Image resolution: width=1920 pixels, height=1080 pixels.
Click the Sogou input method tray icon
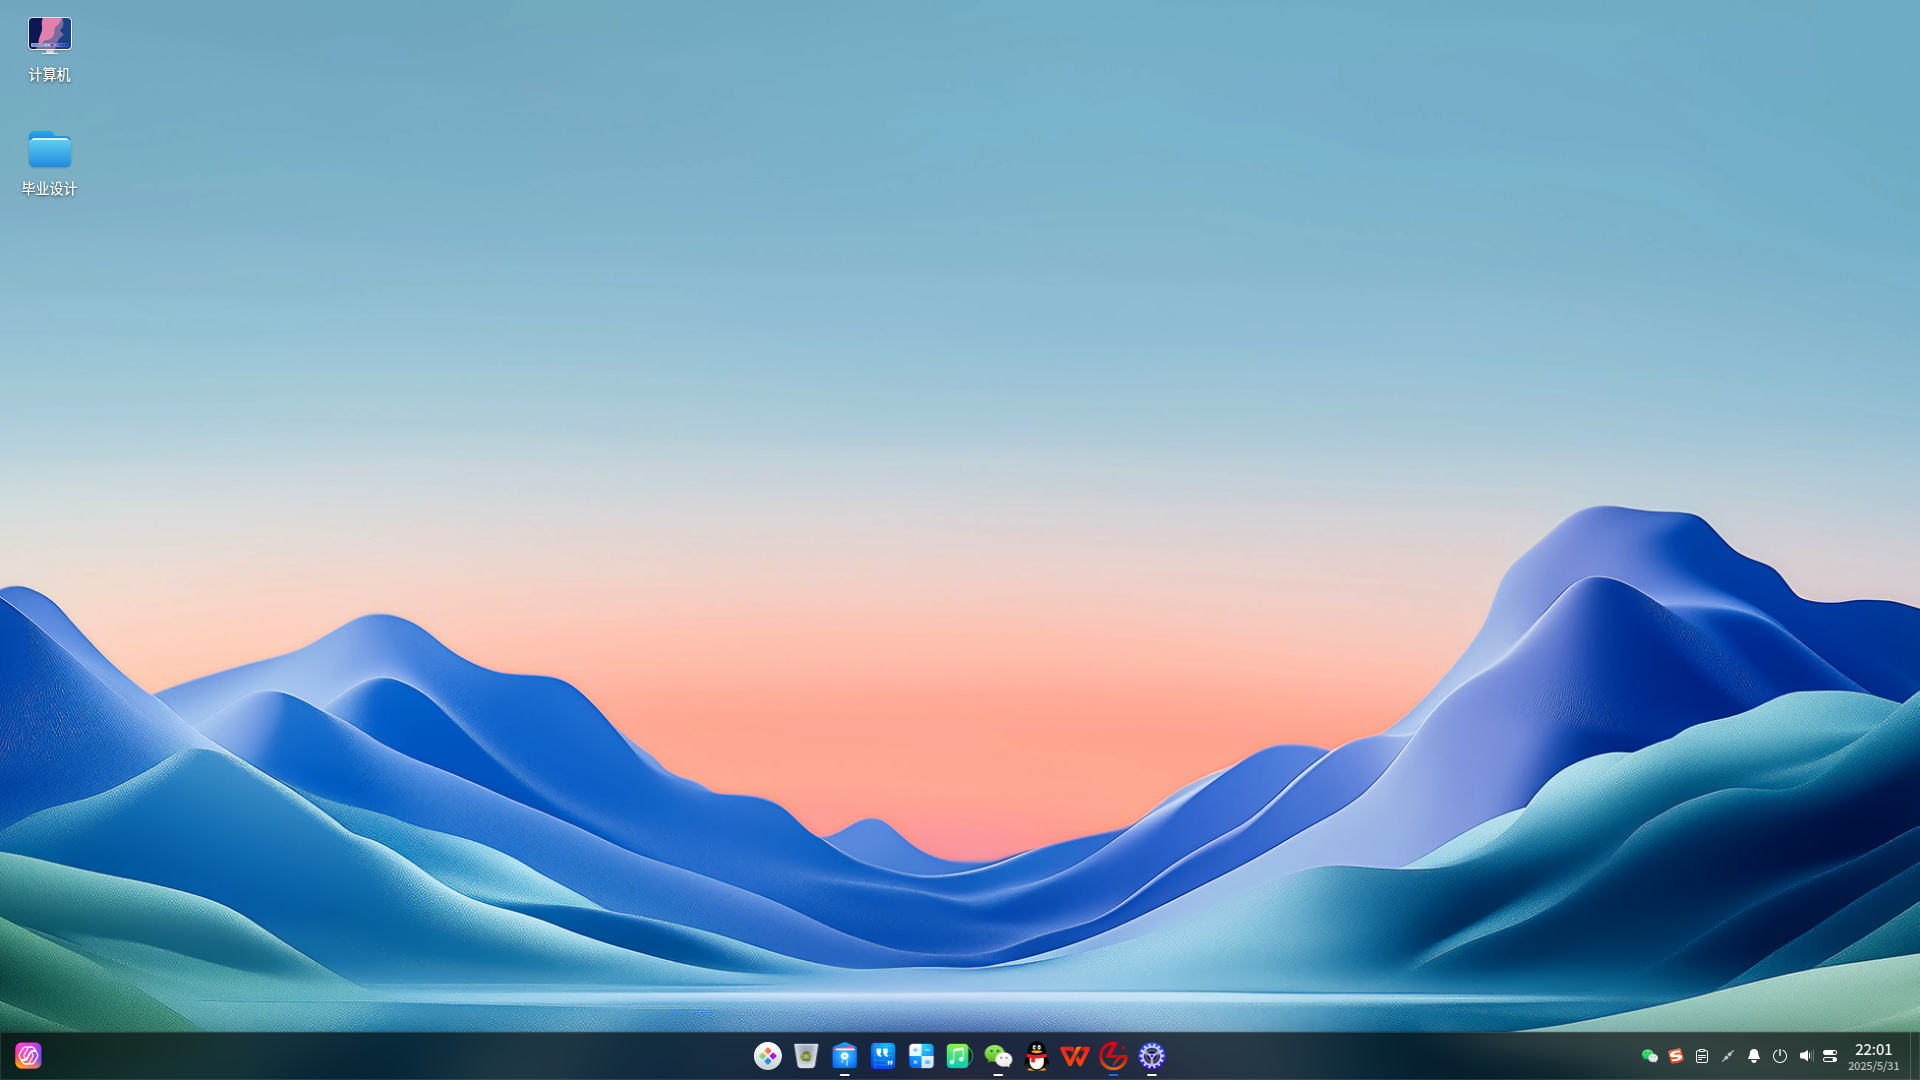(x=1676, y=1056)
